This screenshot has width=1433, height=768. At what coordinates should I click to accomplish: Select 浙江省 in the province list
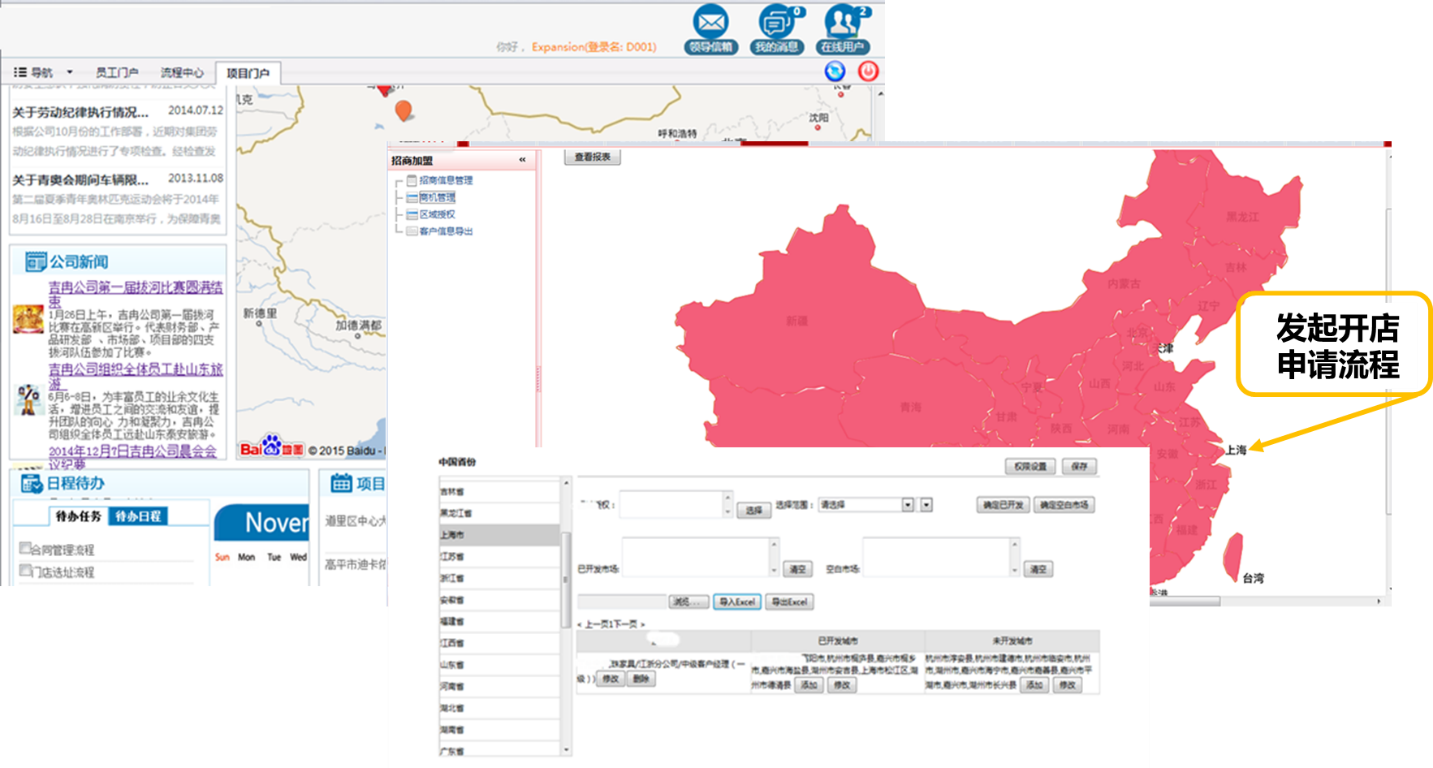pyautogui.click(x=498, y=578)
